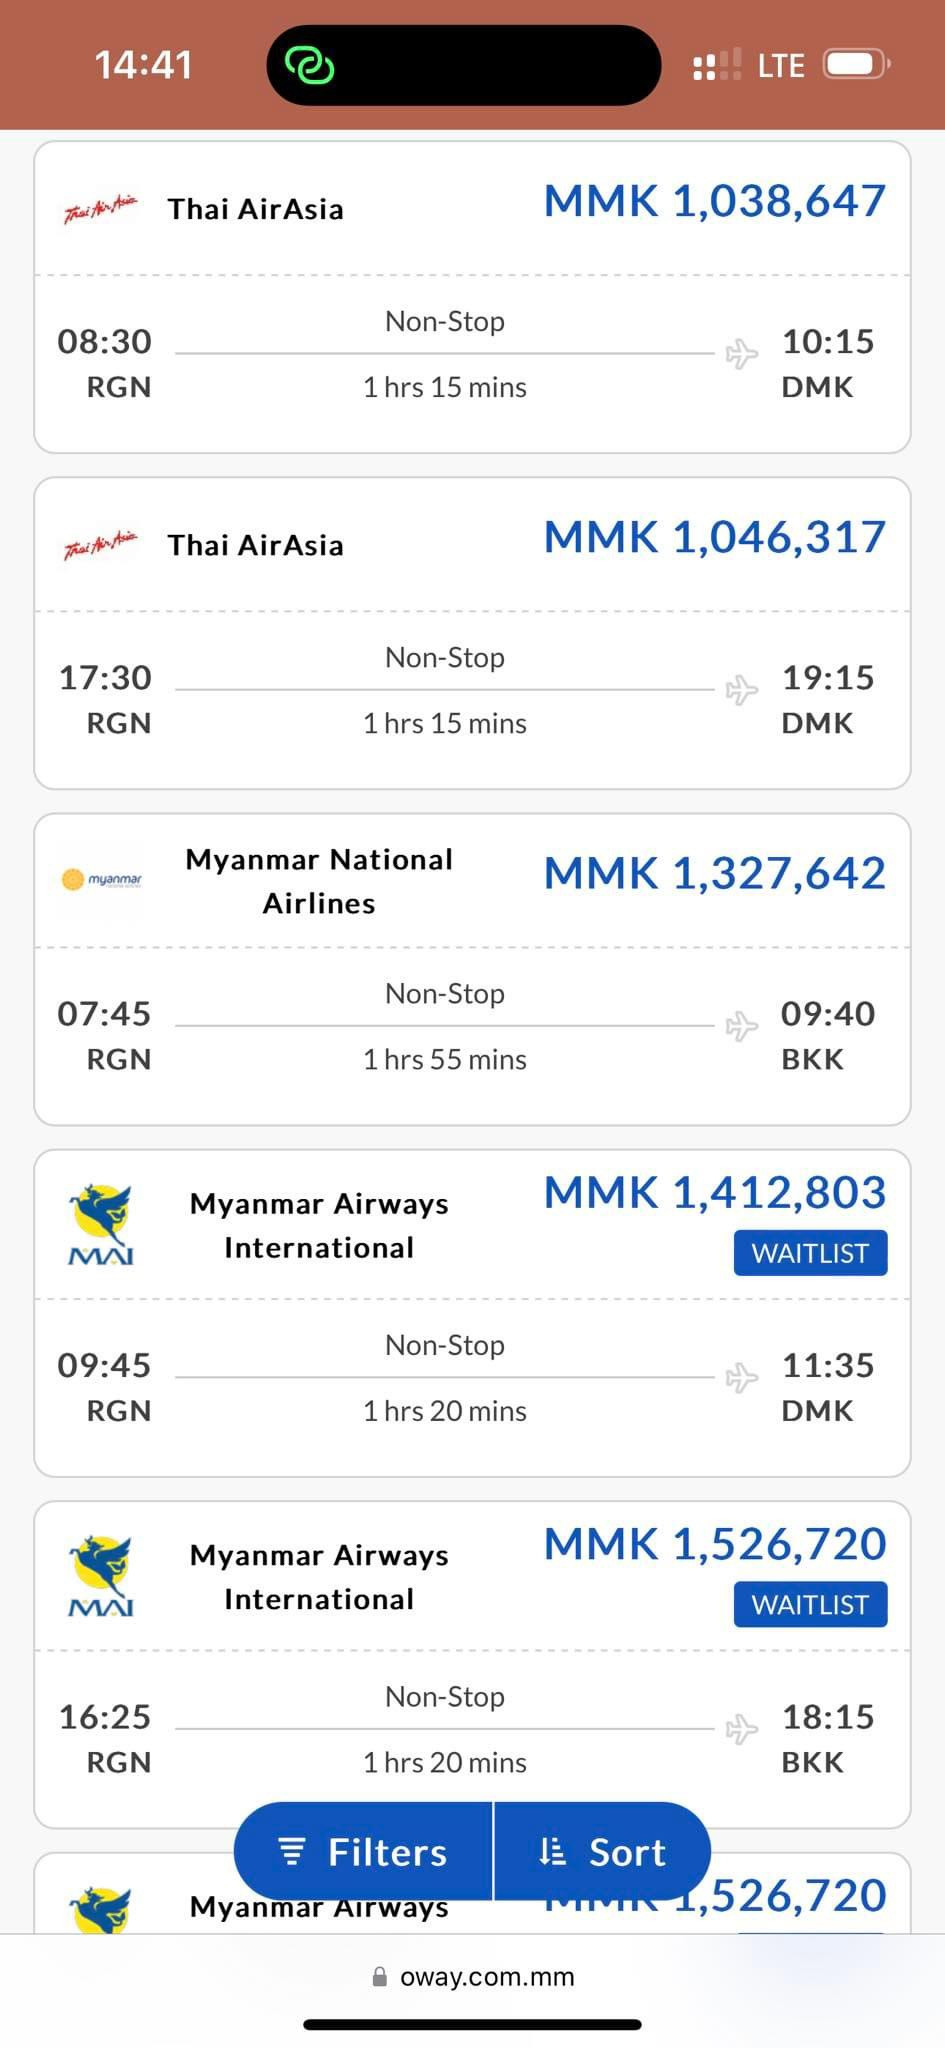Screen dimensions: 945x2048
Task: Tap the WAITLIST badge on 16:25 flight
Action: (x=810, y=1605)
